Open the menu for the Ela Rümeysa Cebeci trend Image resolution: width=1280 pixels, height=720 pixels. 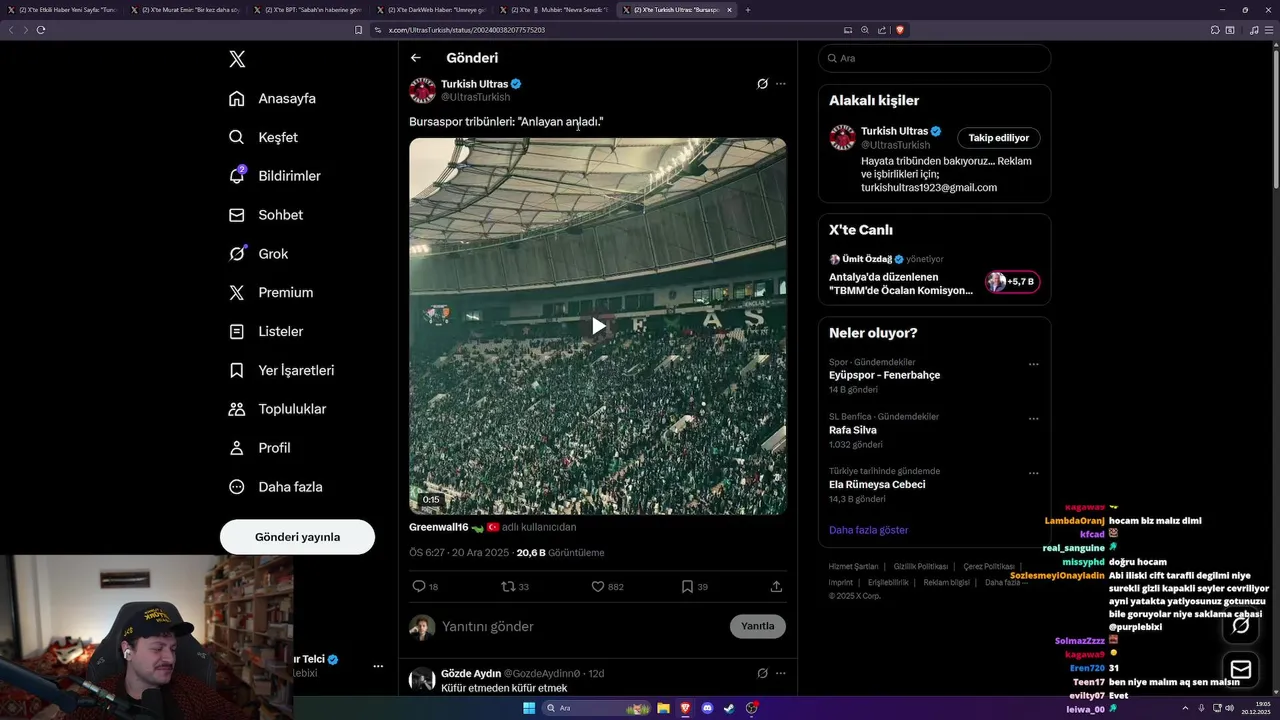tap(1034, 473)
